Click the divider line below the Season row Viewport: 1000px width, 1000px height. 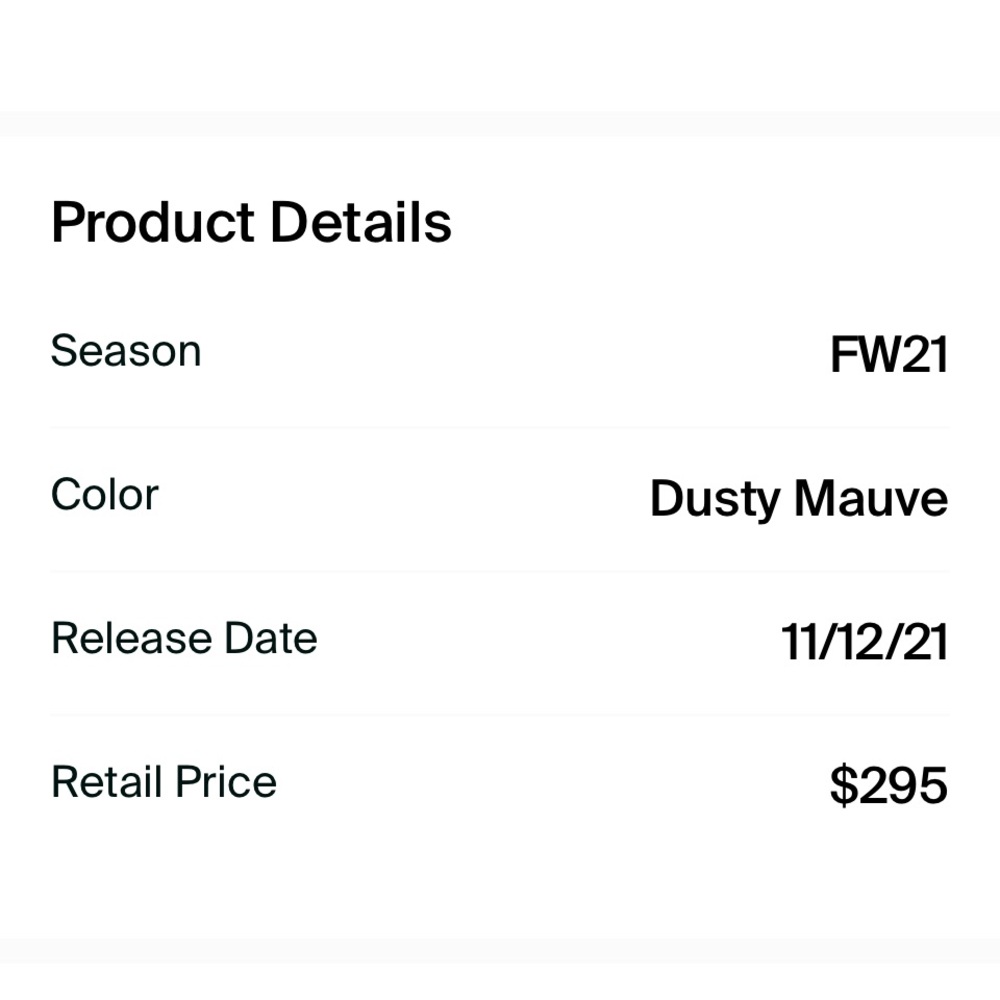[x=500, y=428]
